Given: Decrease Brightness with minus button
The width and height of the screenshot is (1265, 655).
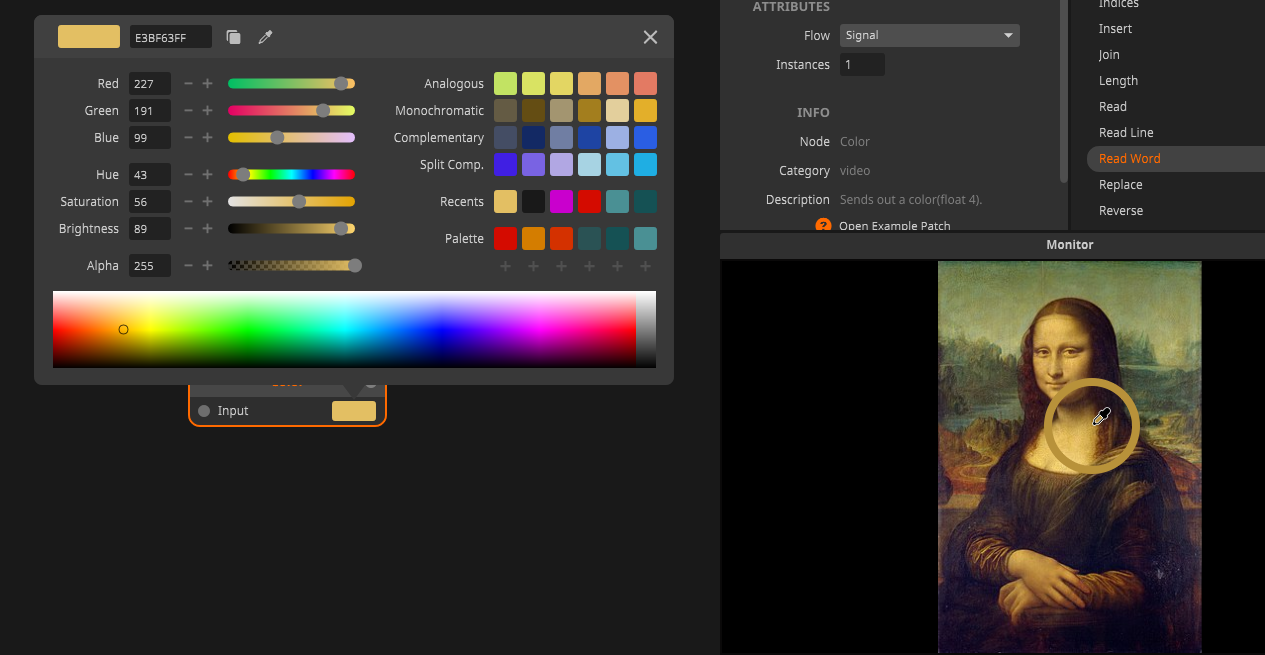Looking at the screenshot, I should tap(188, 229).
